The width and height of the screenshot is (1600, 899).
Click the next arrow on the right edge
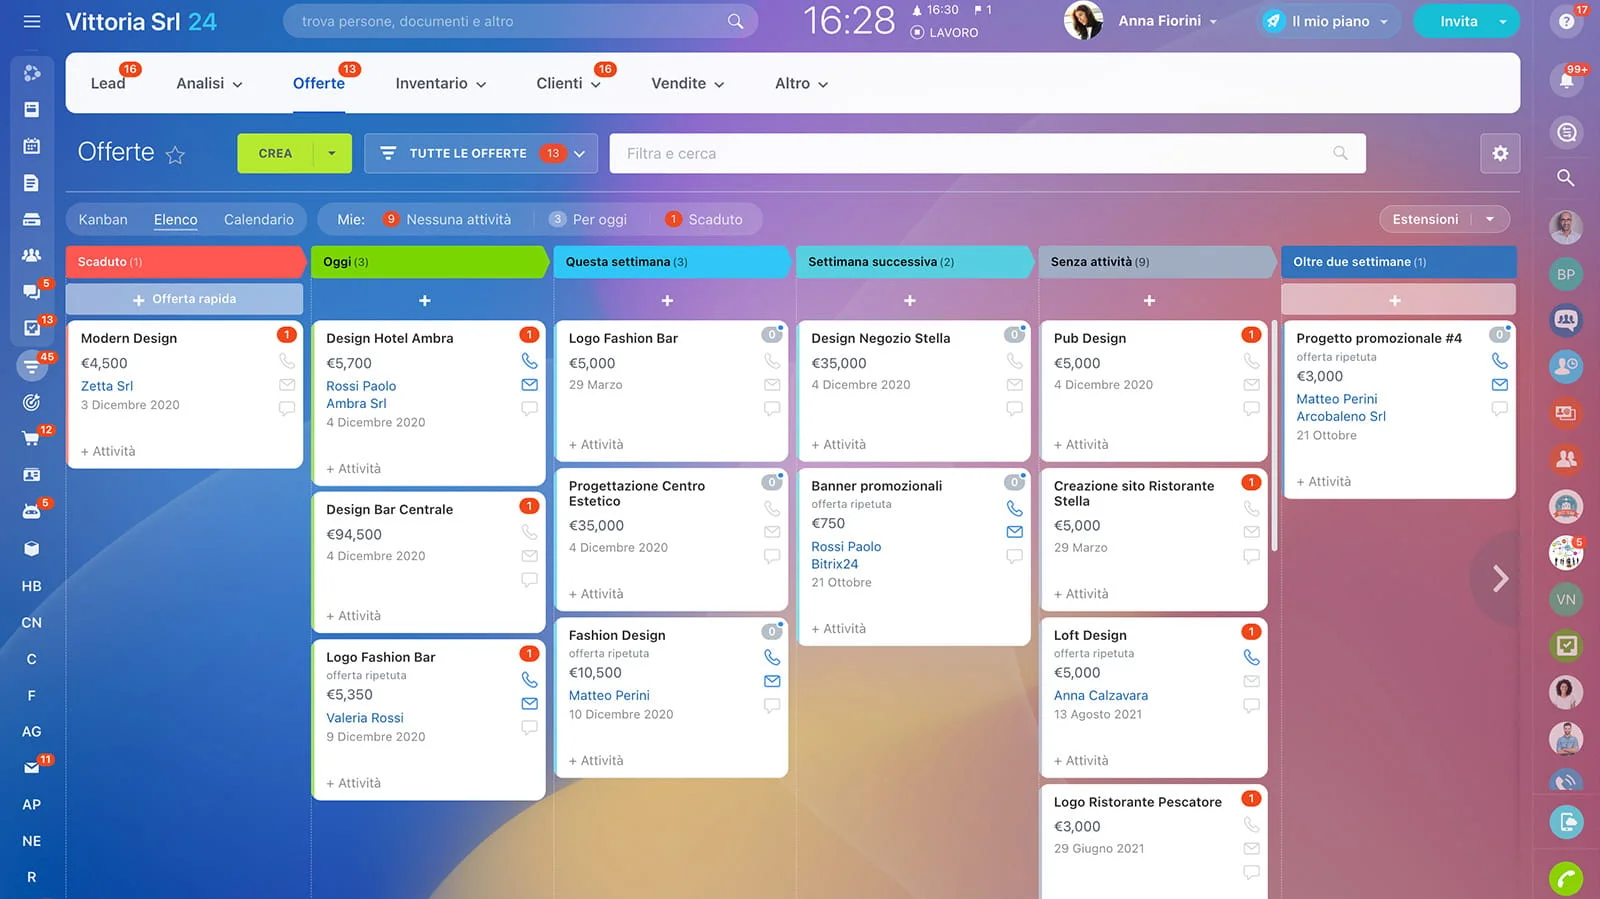[x=1500, y=579]
